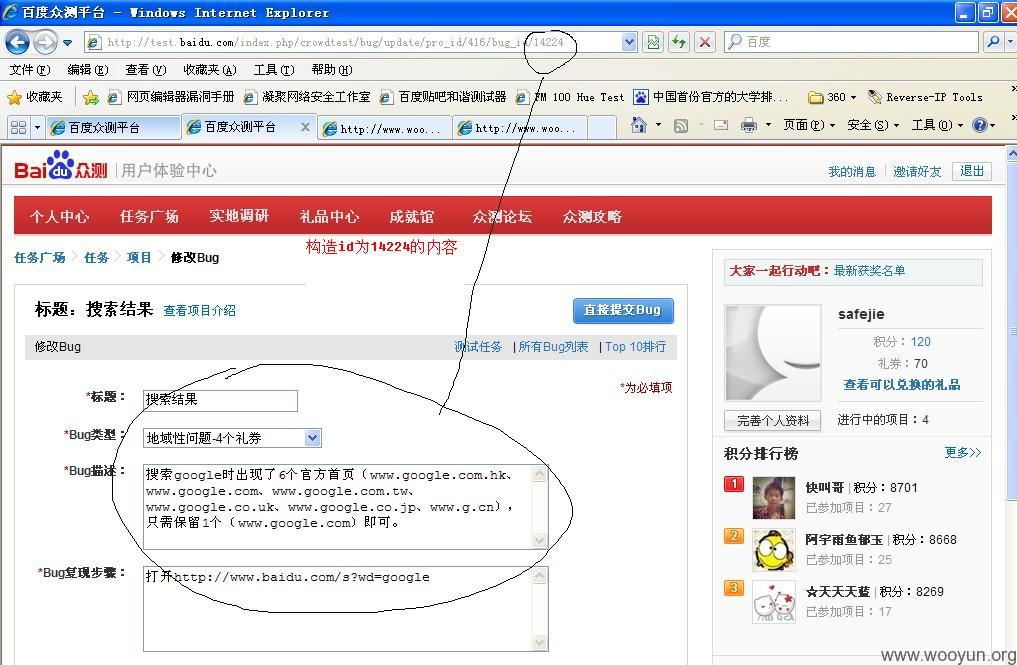Viewport: 1017px width, 665px height.
Task: Go to 个人中心 in red navbar
Action: 60,216
